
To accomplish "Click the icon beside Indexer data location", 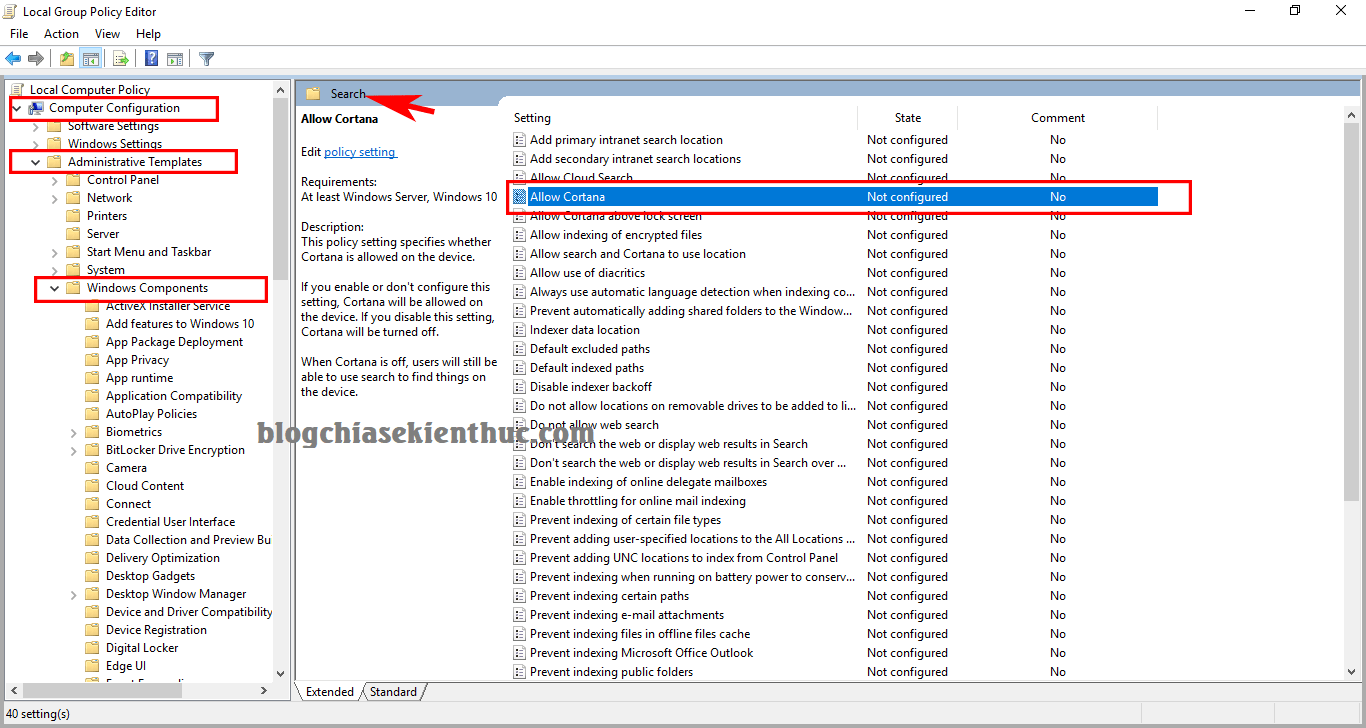I will tap(520, 330).
